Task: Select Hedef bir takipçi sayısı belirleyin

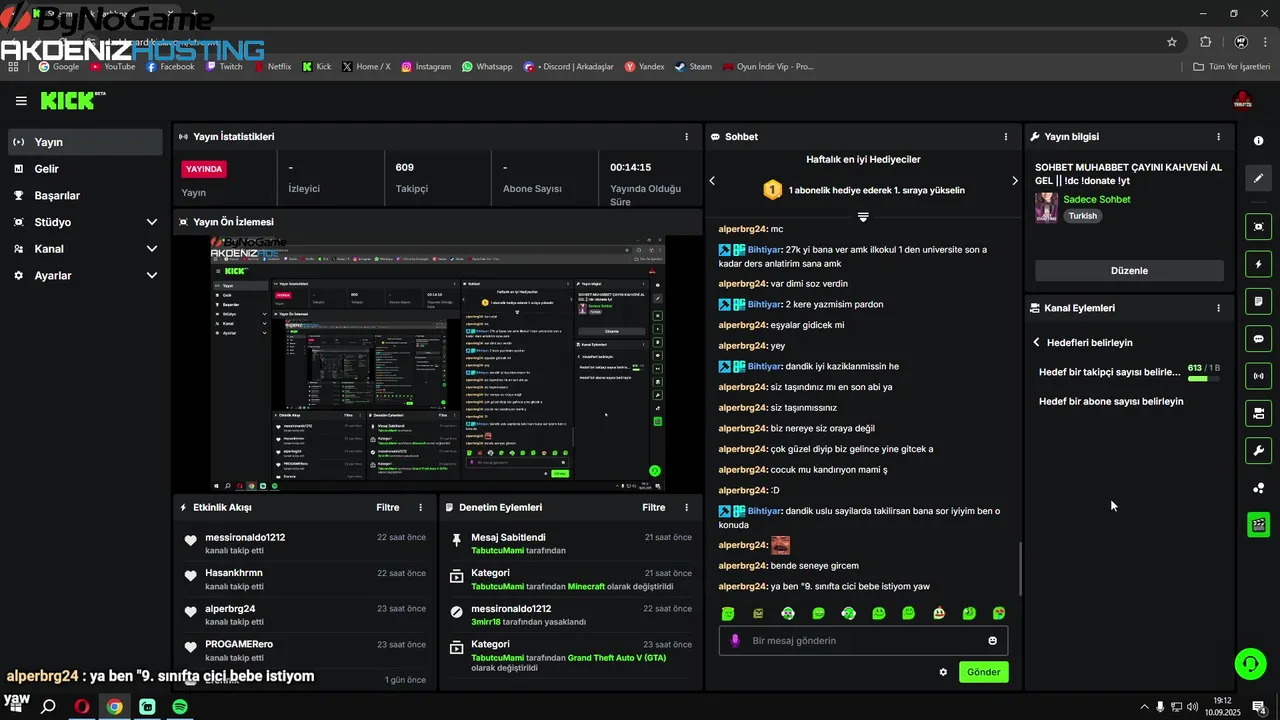Action: coord(1110,372)
